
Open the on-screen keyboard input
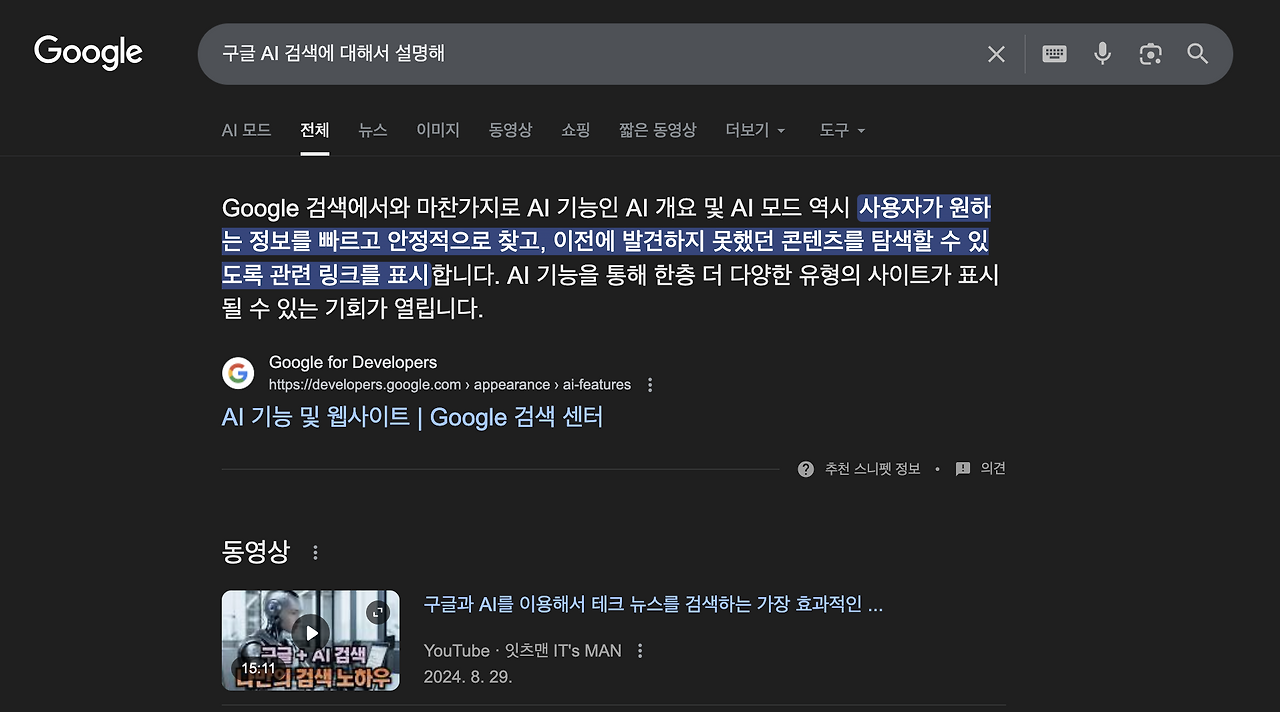[1054, 54]
